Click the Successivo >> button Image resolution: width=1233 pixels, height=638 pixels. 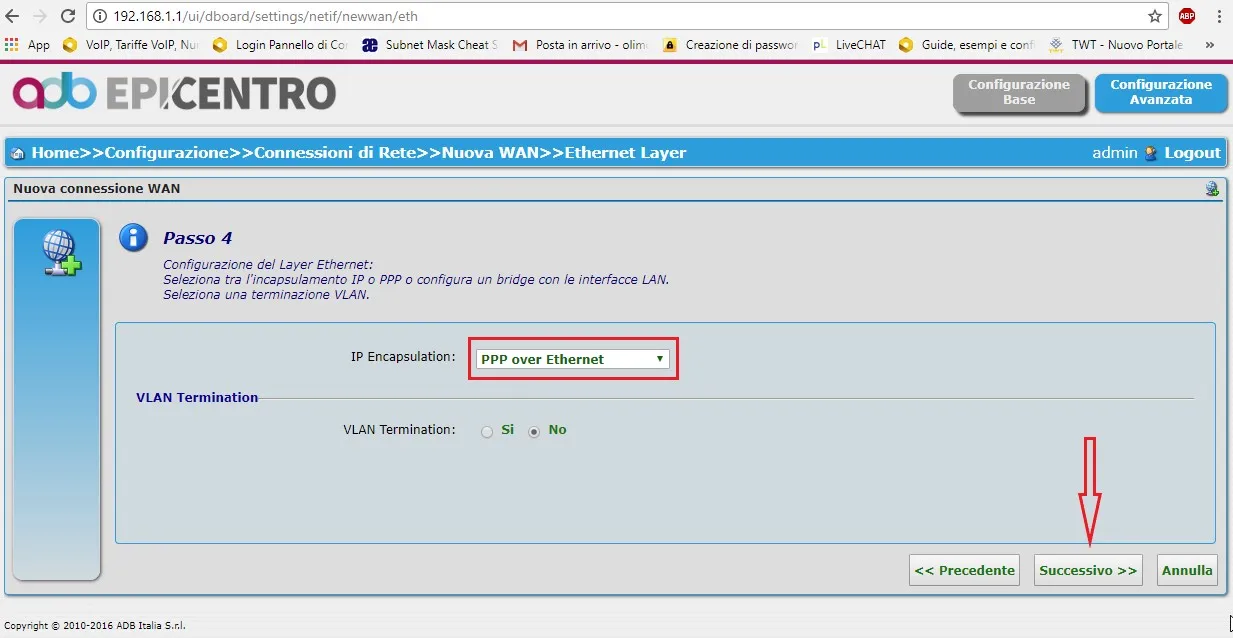1088,570
